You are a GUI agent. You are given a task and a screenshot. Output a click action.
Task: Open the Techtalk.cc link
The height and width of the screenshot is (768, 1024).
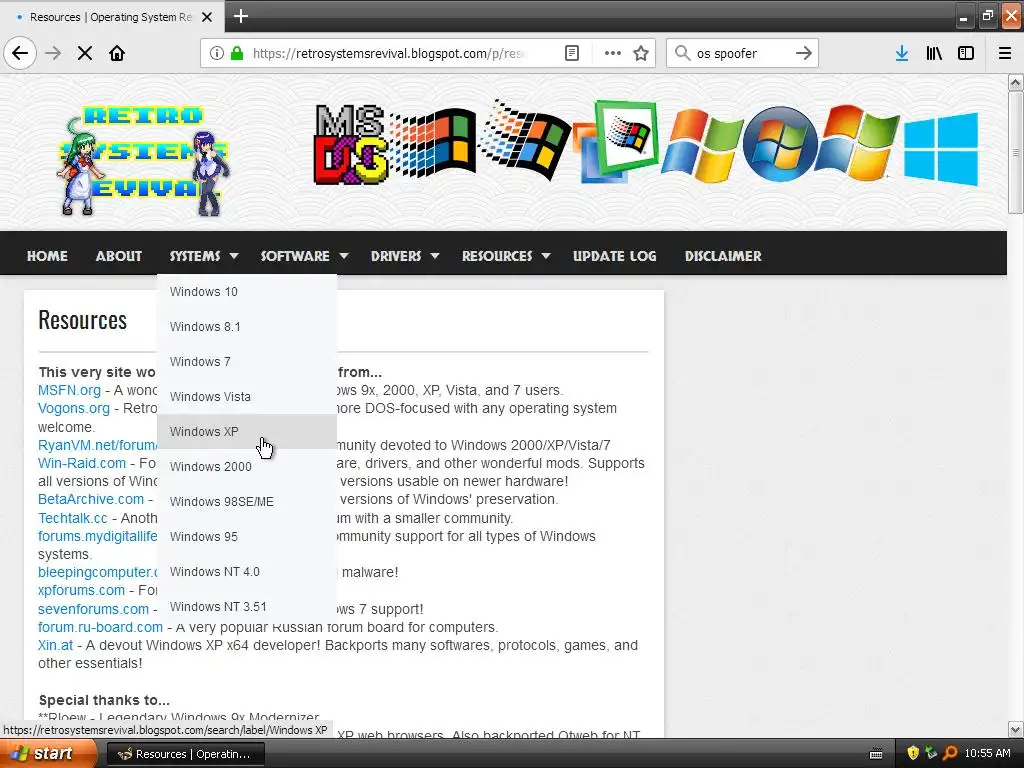click(72, 518)
